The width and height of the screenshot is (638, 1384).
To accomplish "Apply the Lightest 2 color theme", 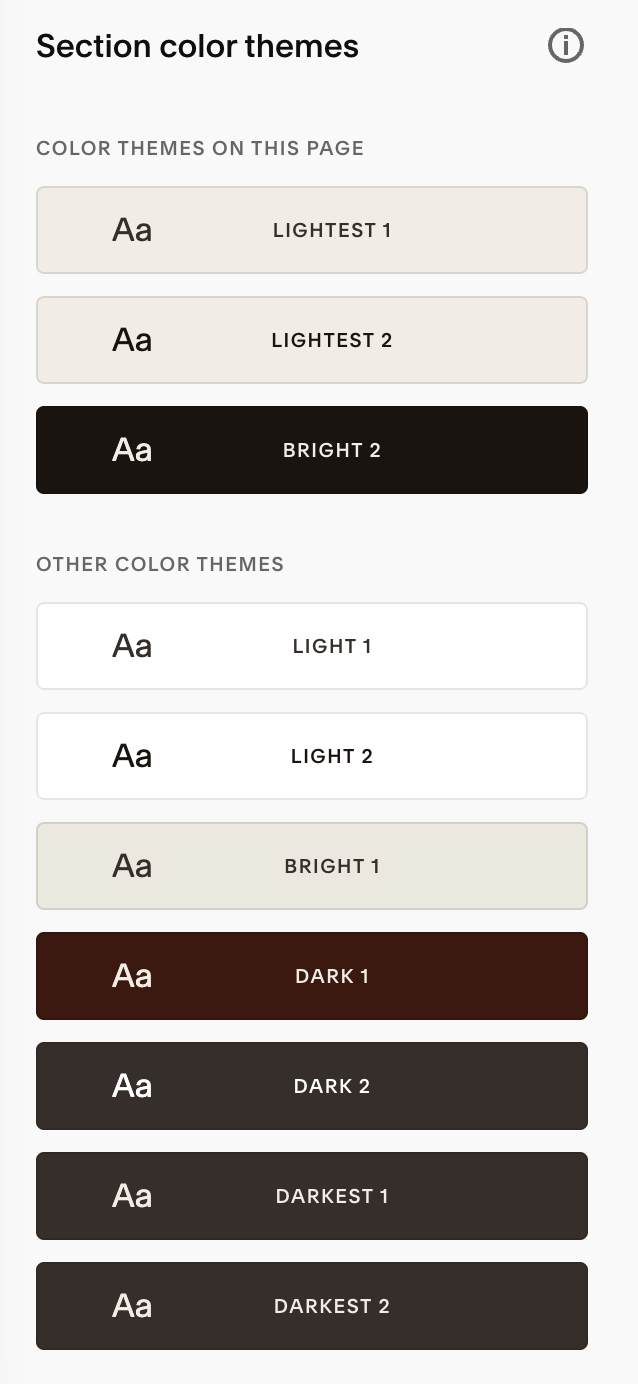I will pyautogui.click(x=312, y=340).
